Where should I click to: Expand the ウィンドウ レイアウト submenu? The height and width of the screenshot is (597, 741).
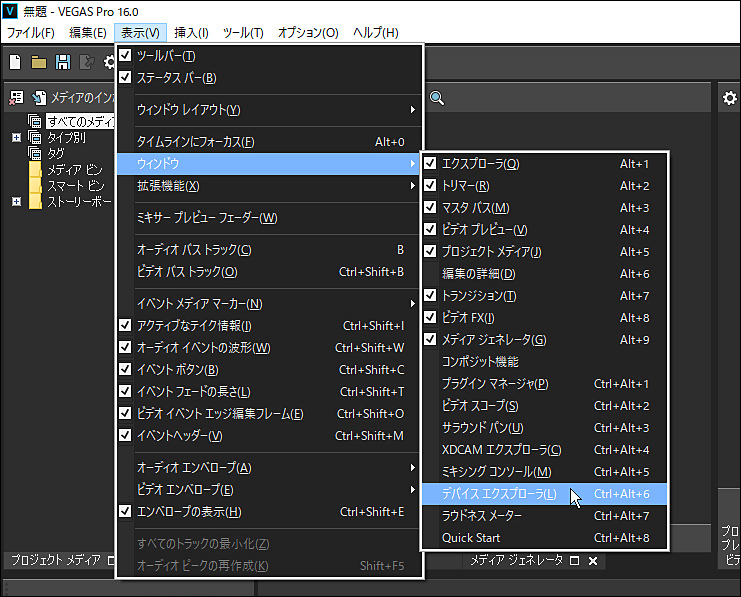tap(268, 110)
